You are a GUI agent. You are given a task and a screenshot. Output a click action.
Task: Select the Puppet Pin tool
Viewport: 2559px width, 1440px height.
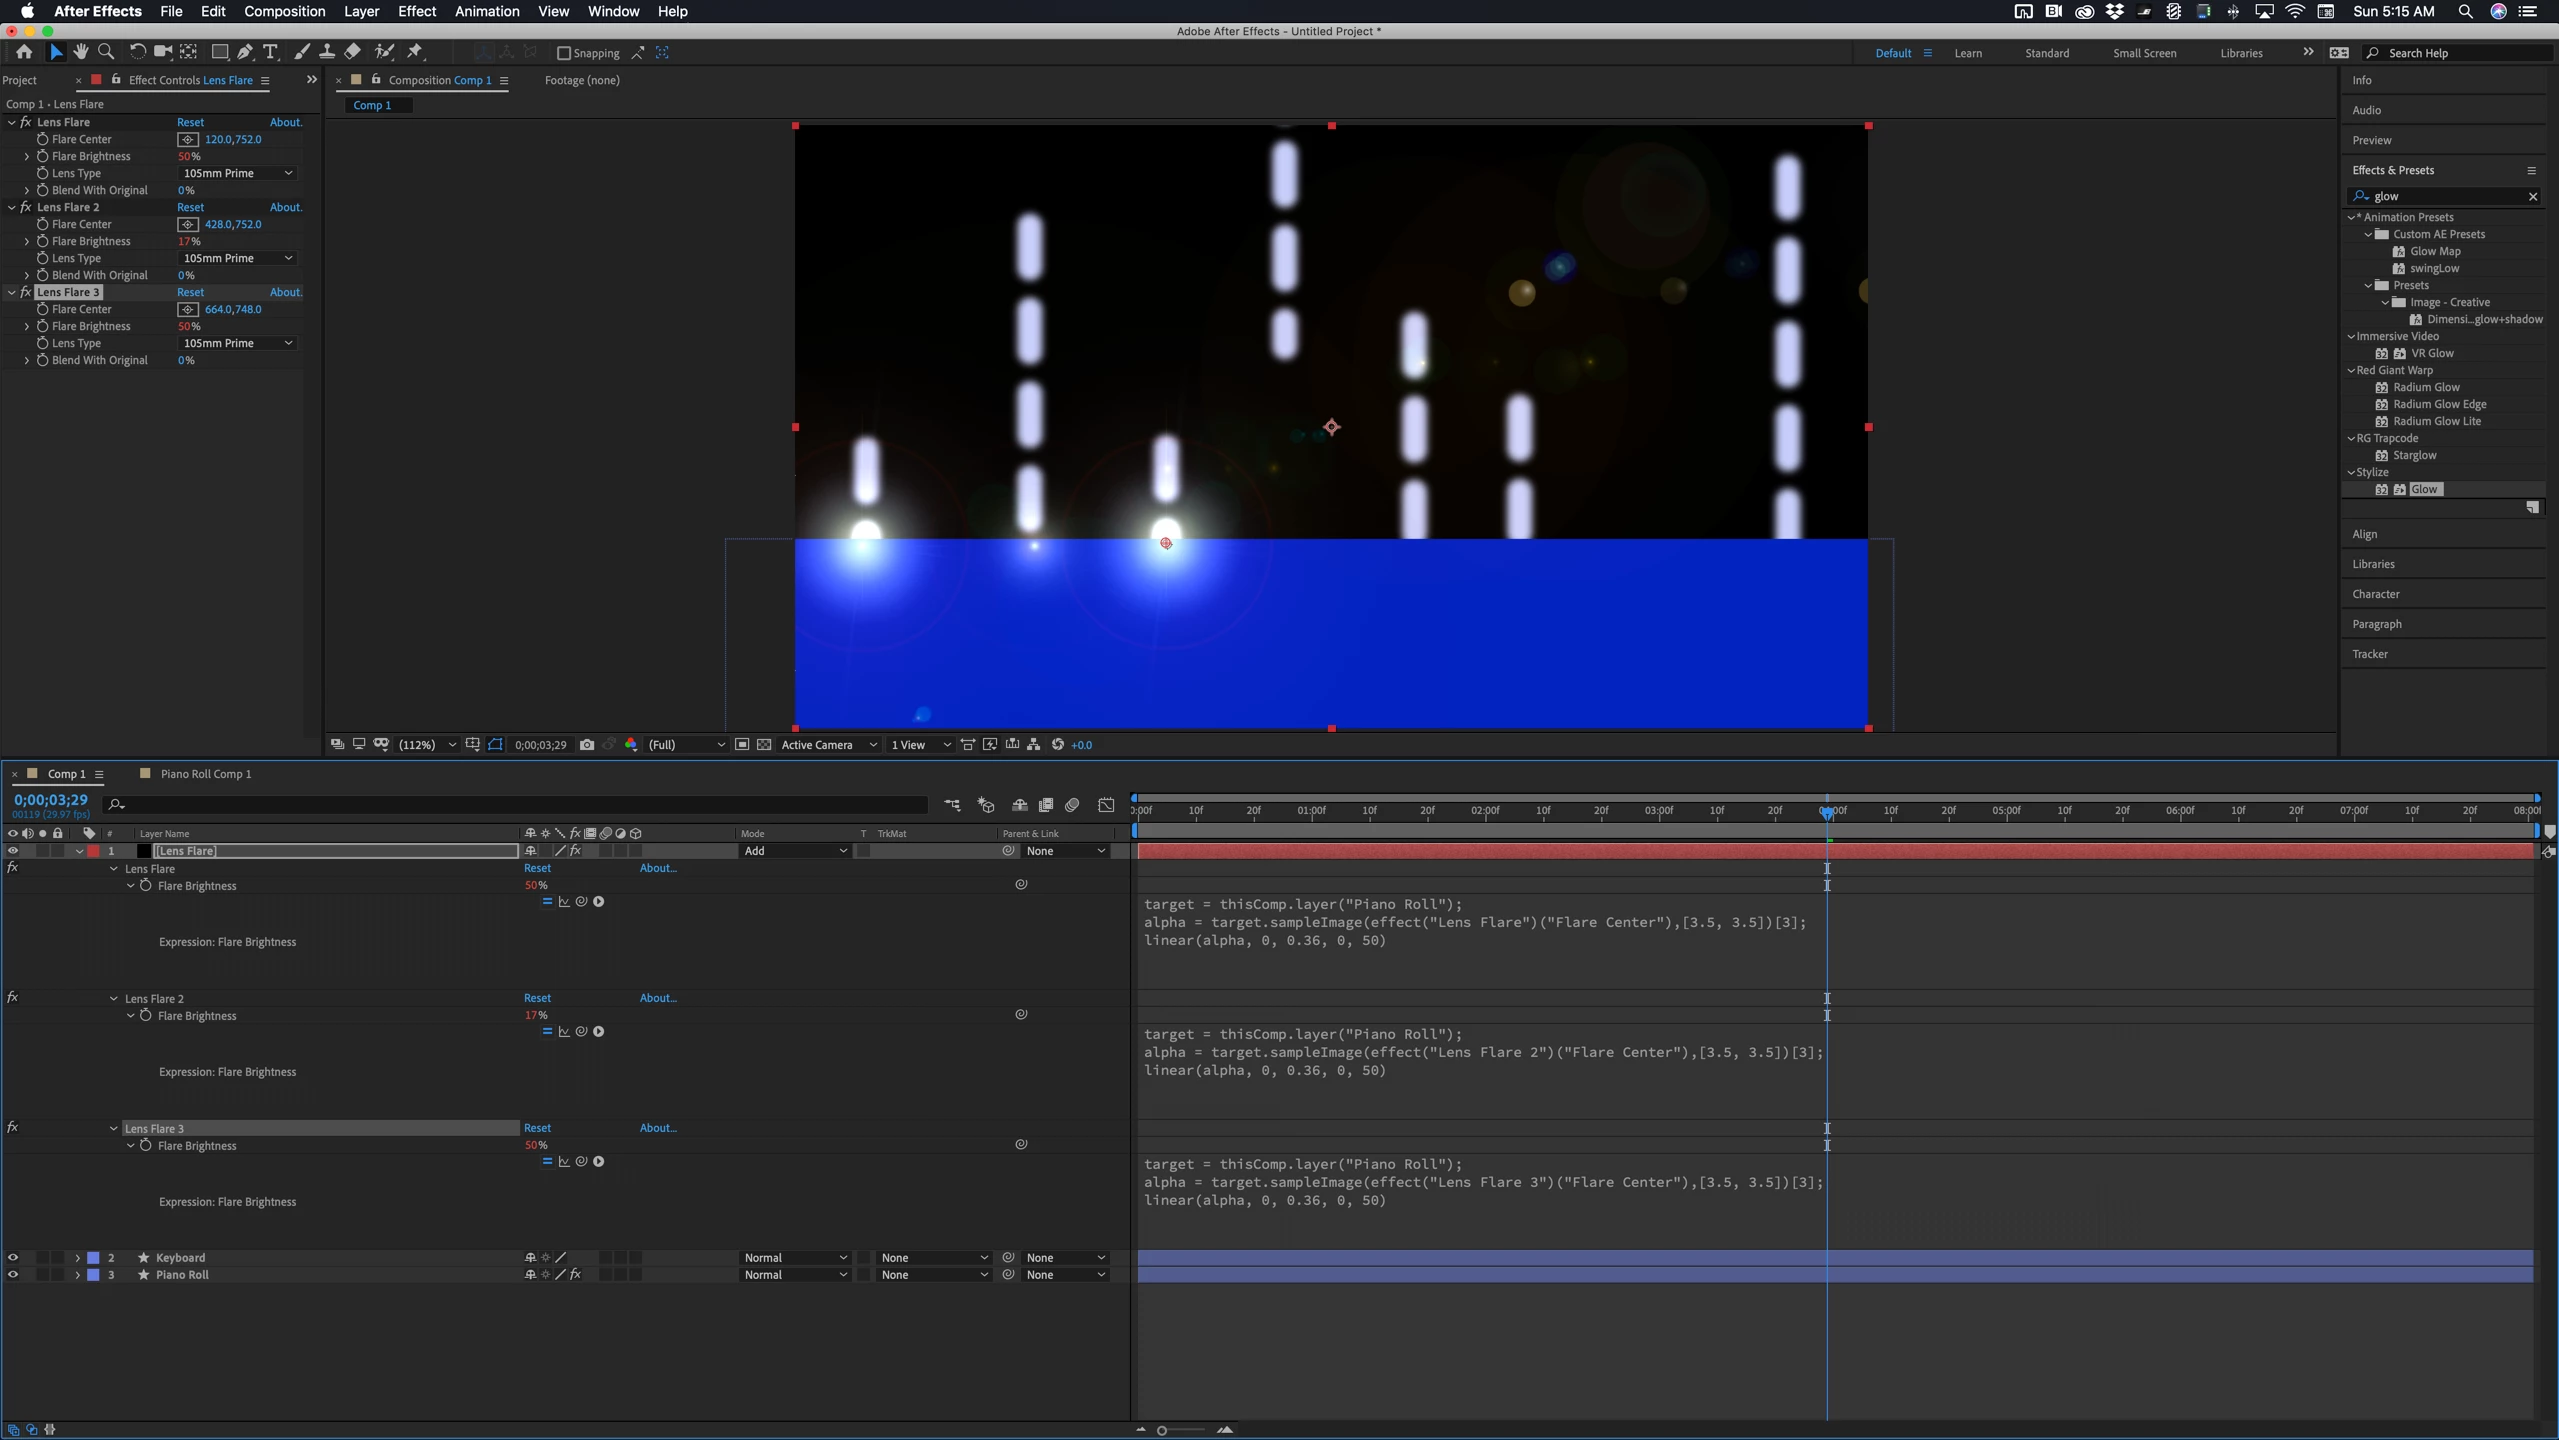click(x=416, y=52)
